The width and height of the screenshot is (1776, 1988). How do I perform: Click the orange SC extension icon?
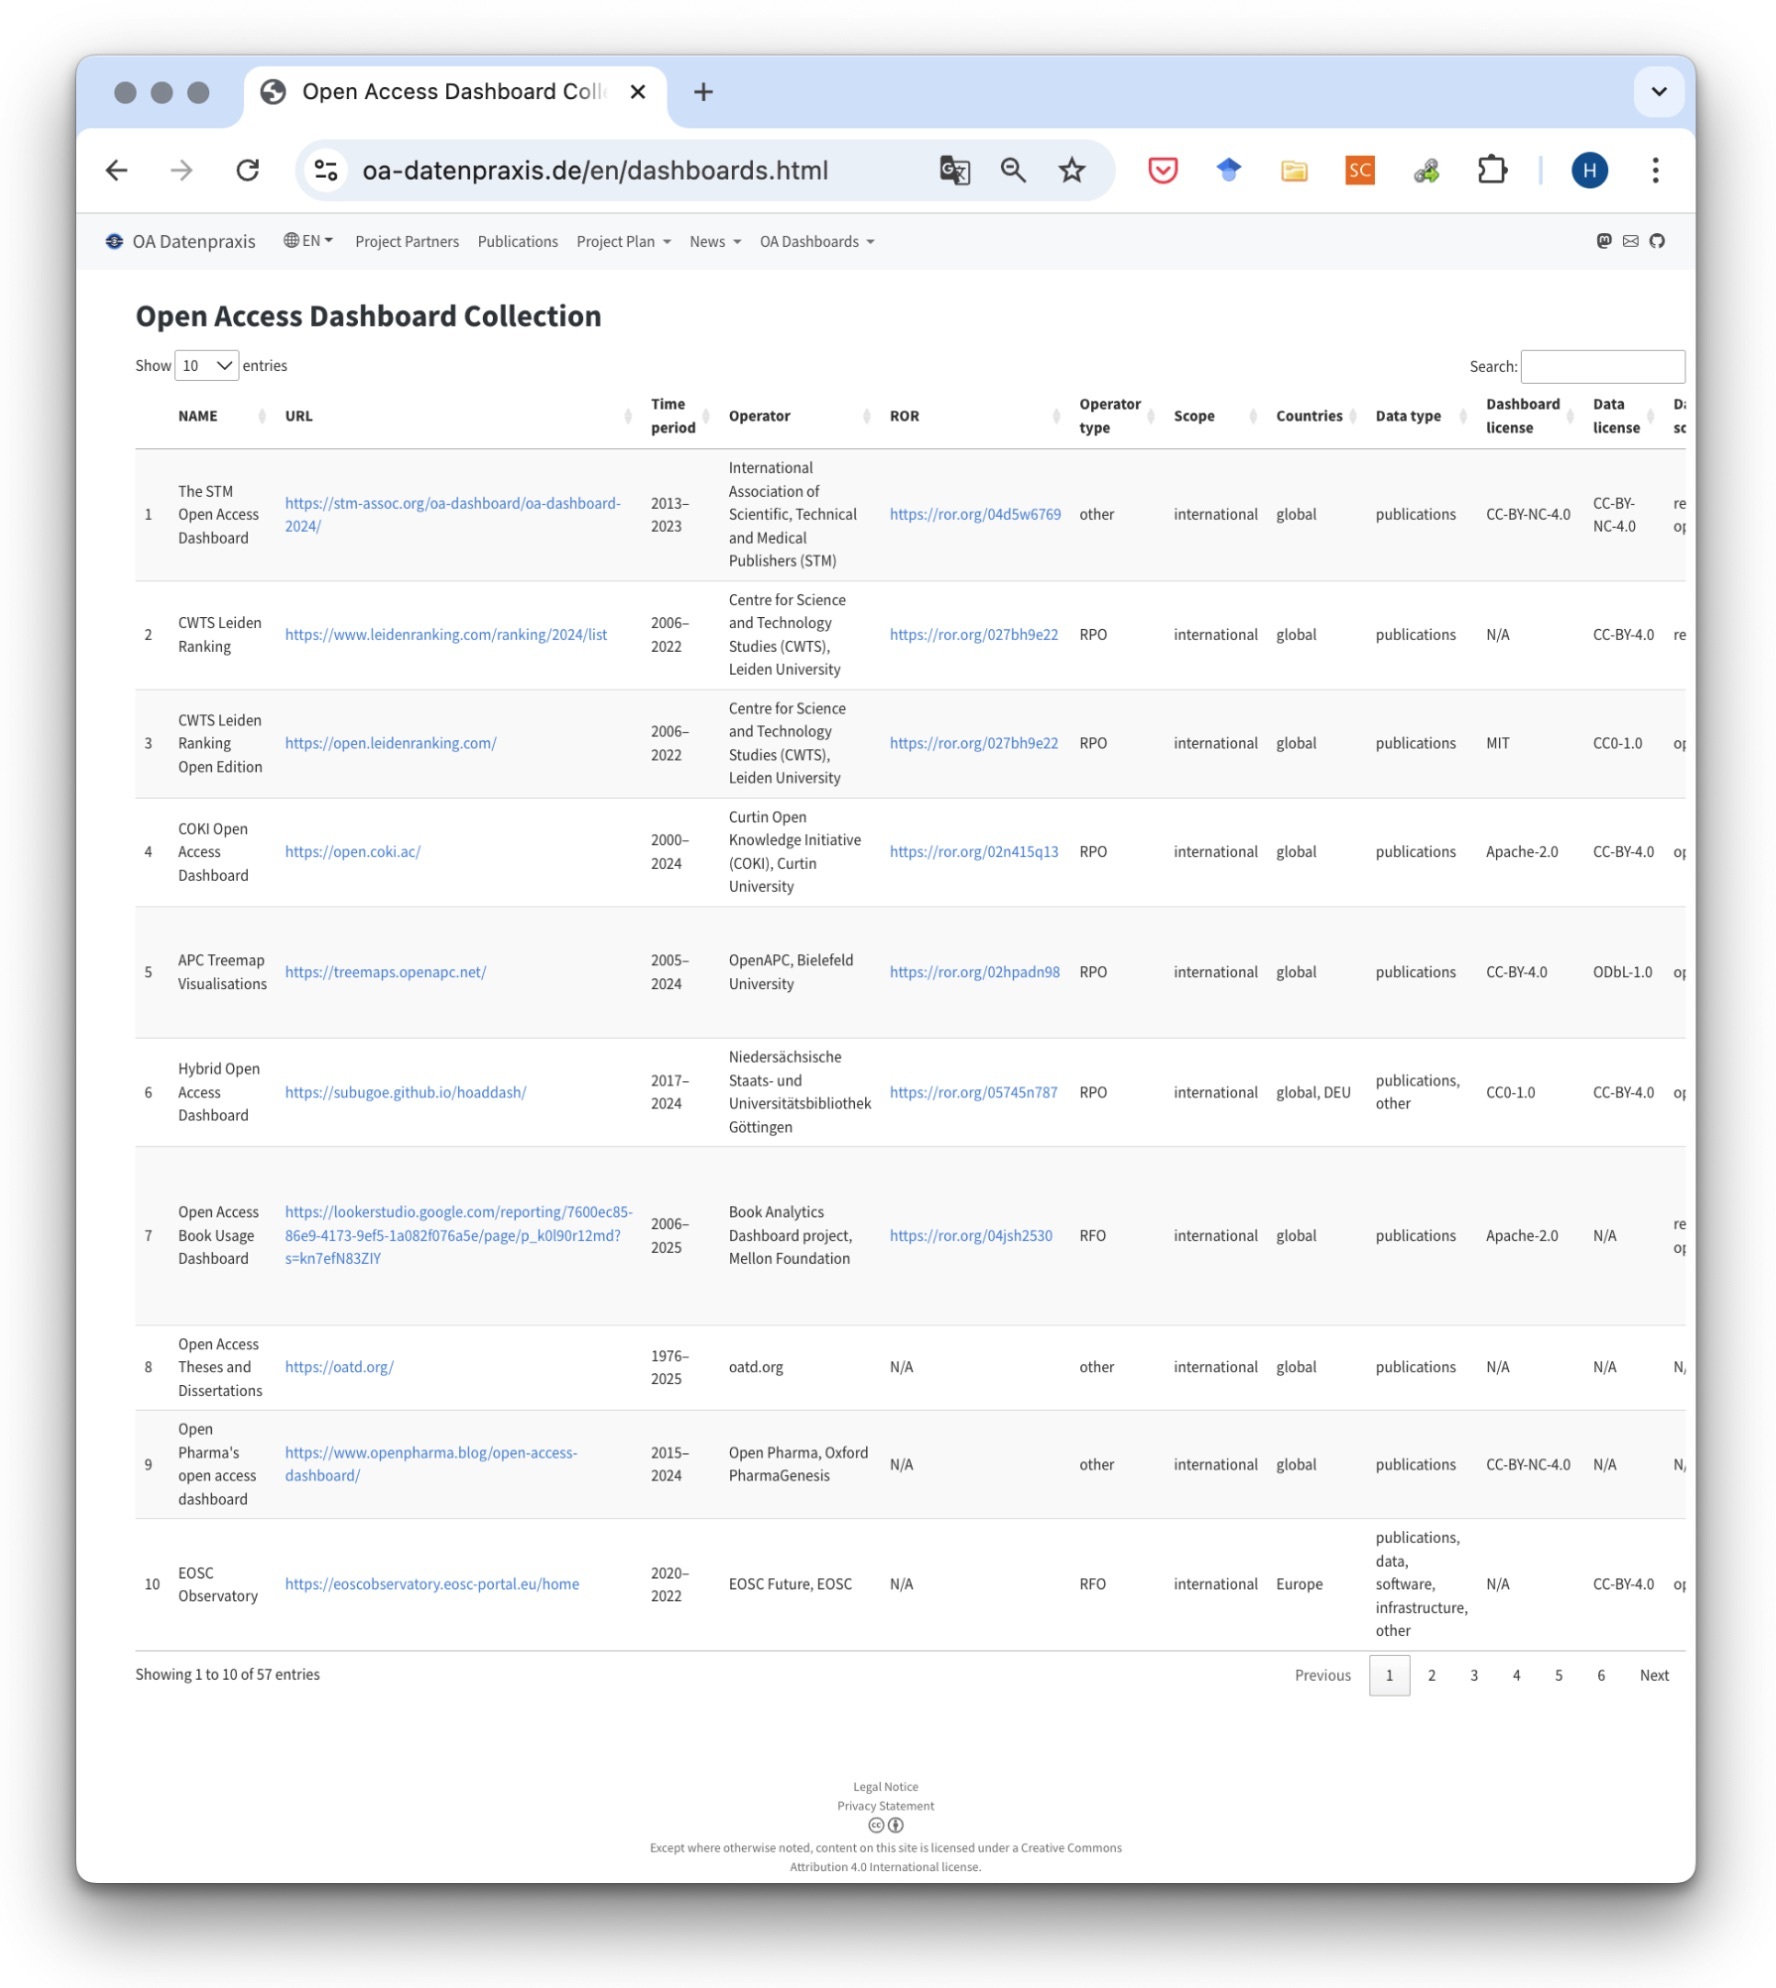pos(1360,170)
